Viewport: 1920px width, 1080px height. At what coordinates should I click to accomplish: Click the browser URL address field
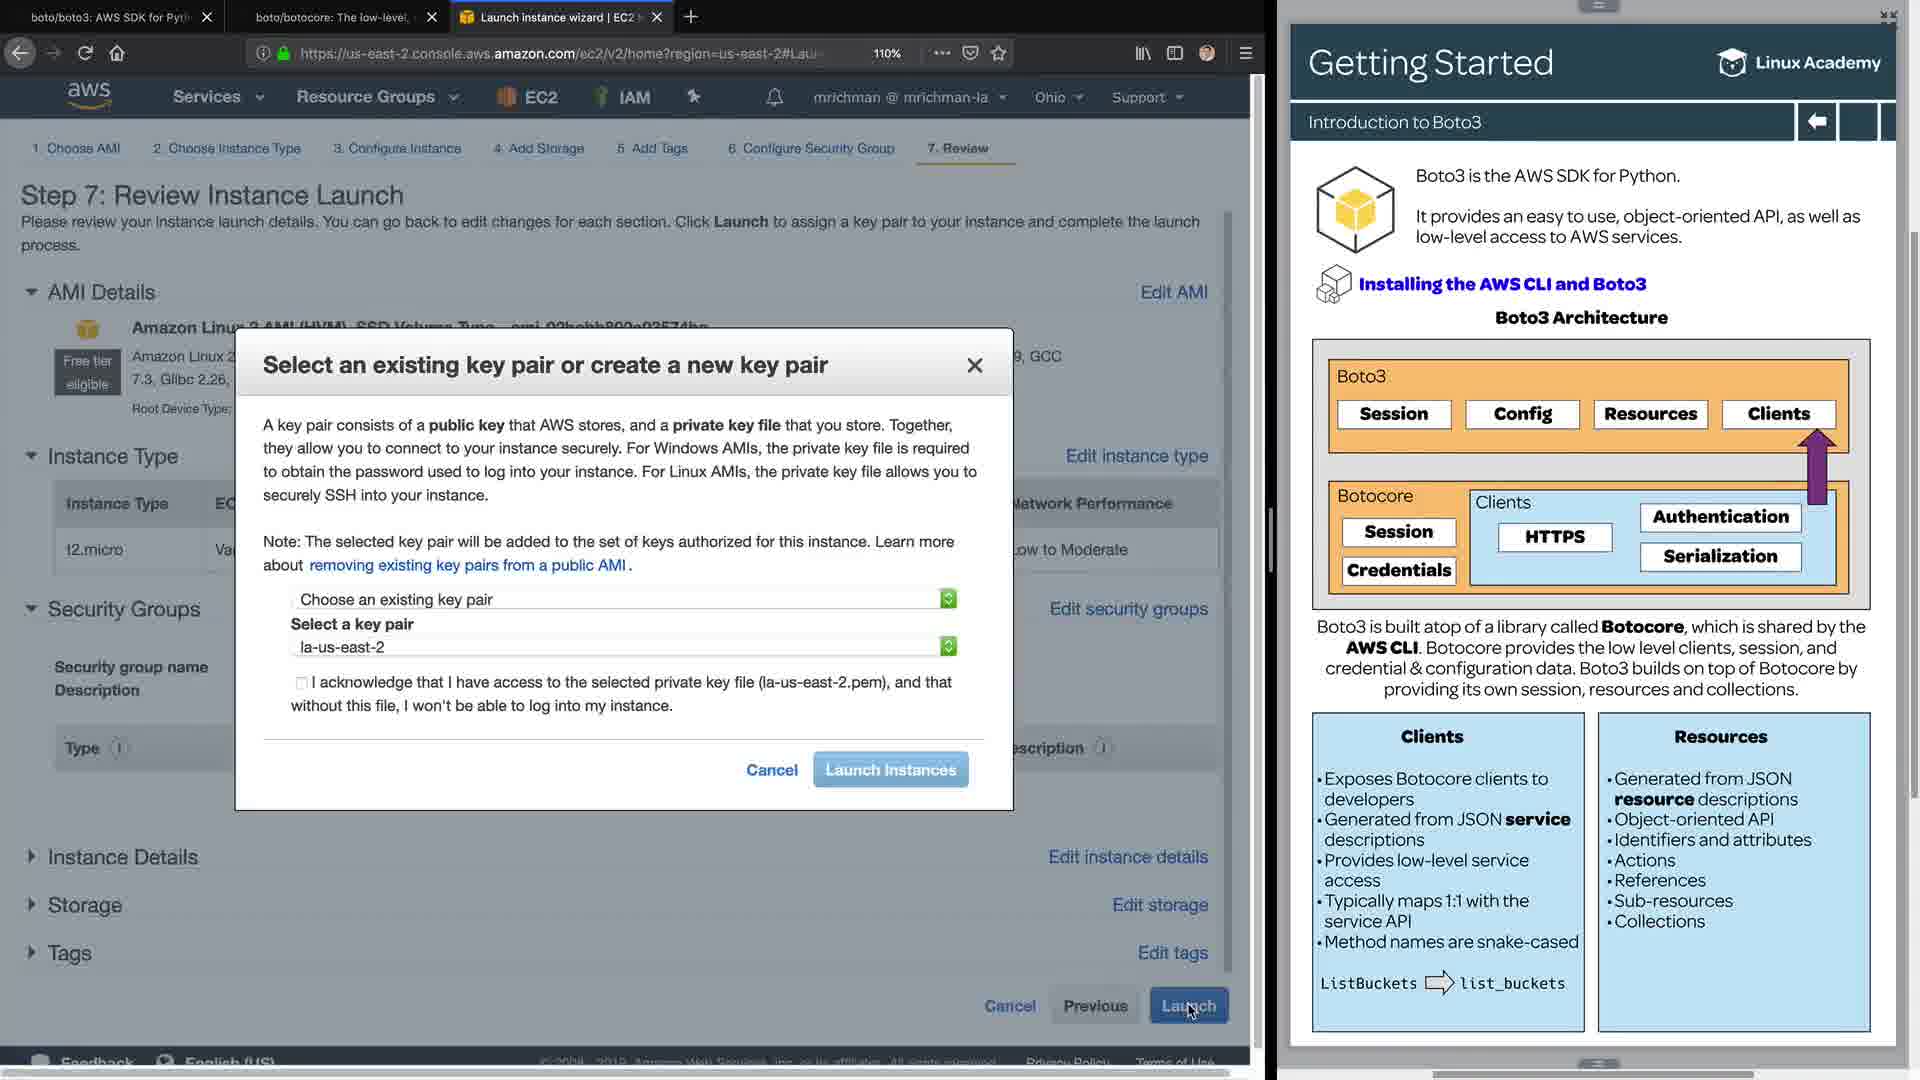(x=560, y=53)
